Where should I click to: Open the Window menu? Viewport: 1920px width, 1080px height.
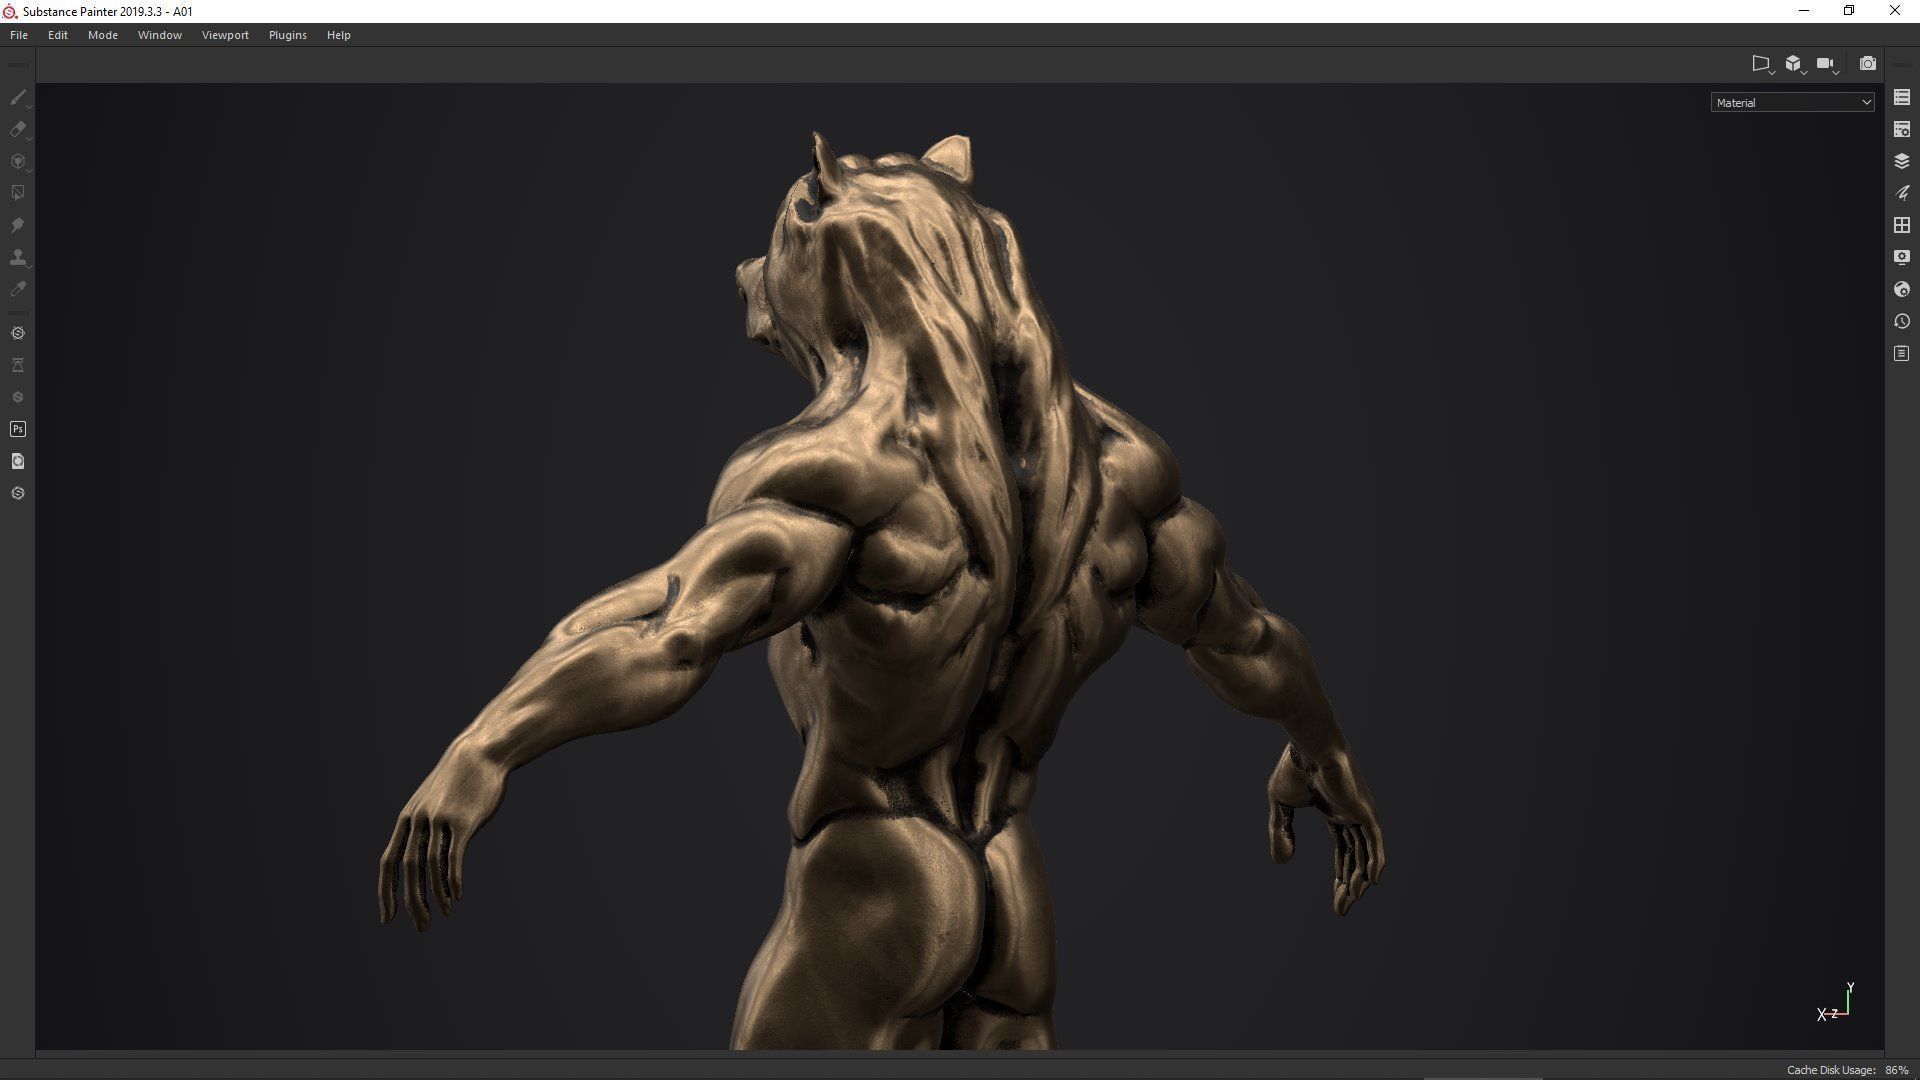160,35
